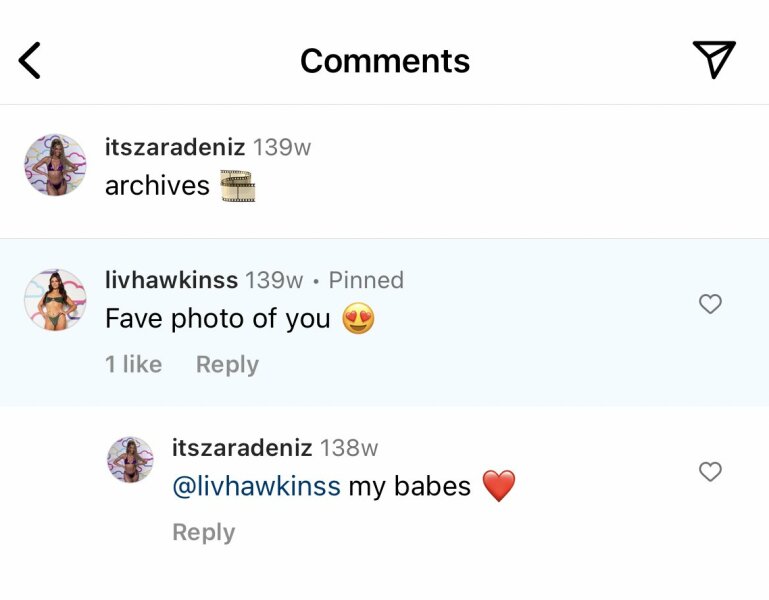Tap the small itszaradeniz avatar in the reply

tap(131, 460)
